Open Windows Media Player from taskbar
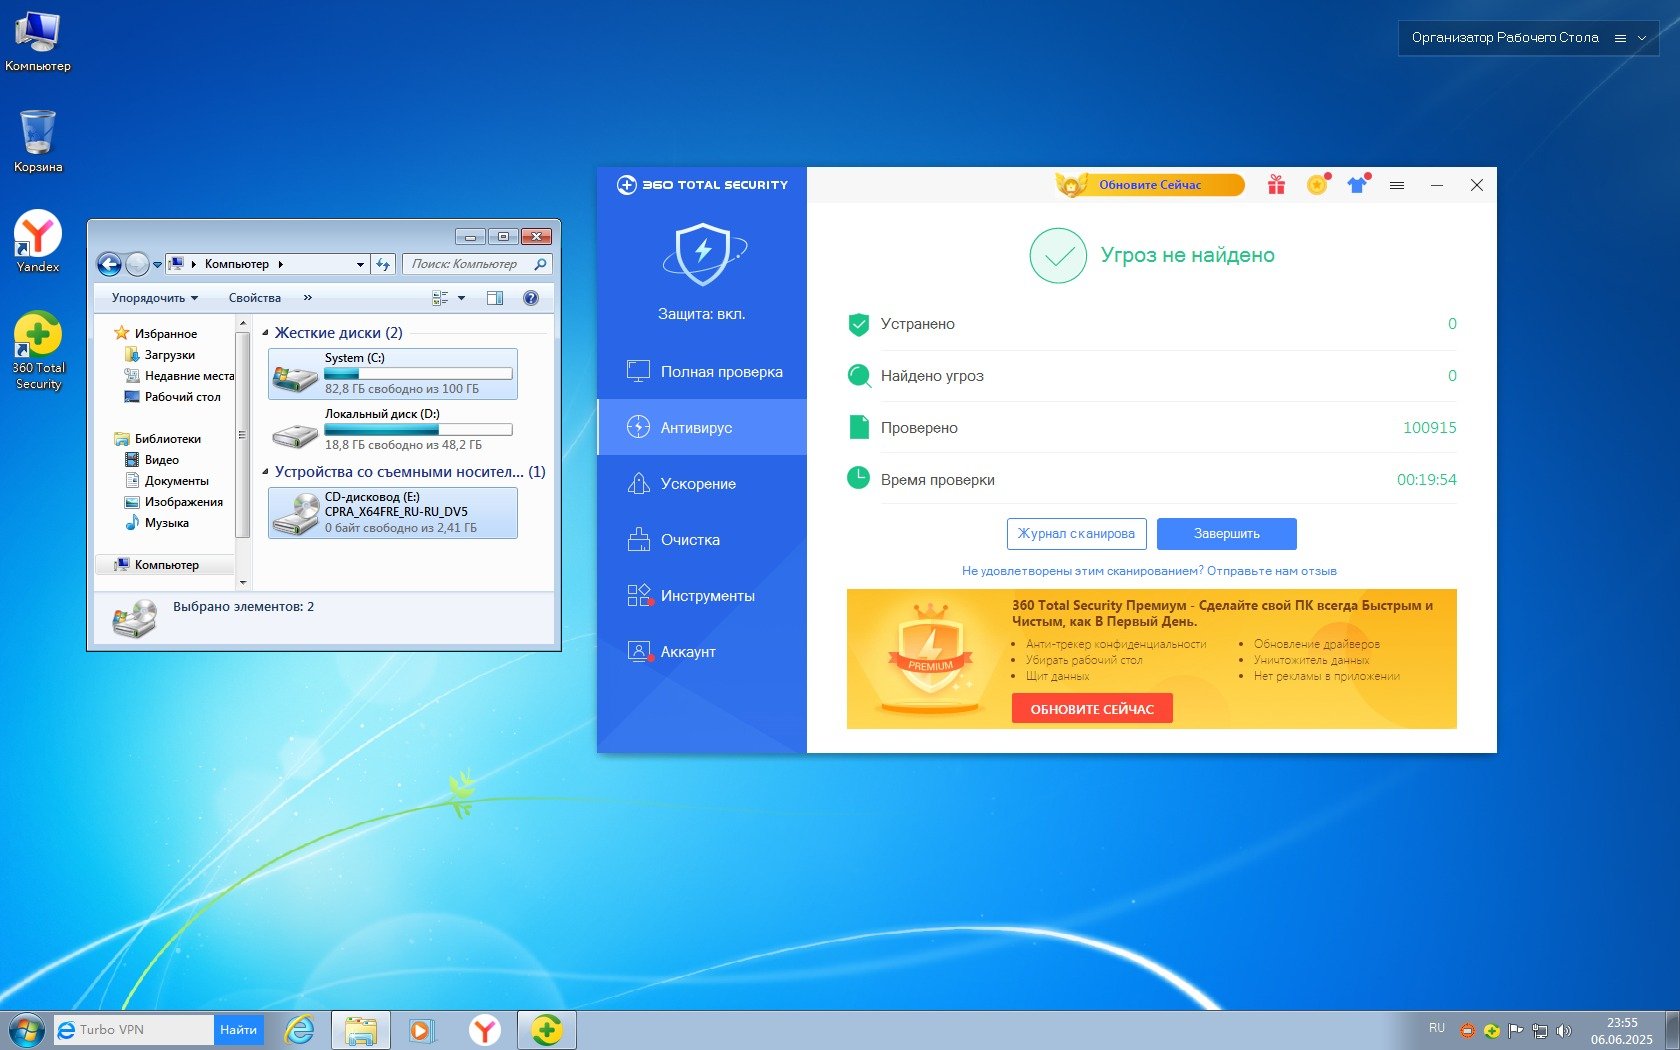The image size is (1680, 1050). click(x=421, y=1030)
